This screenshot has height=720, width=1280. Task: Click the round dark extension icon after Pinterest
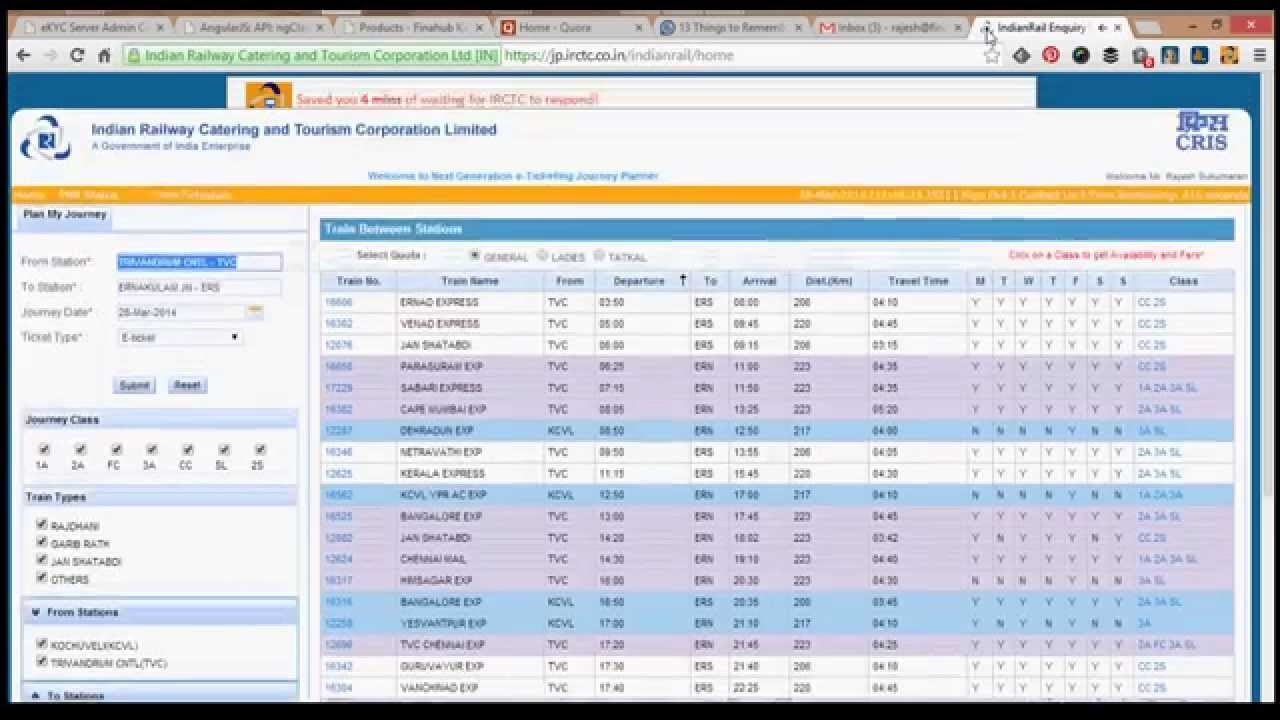(1080, 56)
